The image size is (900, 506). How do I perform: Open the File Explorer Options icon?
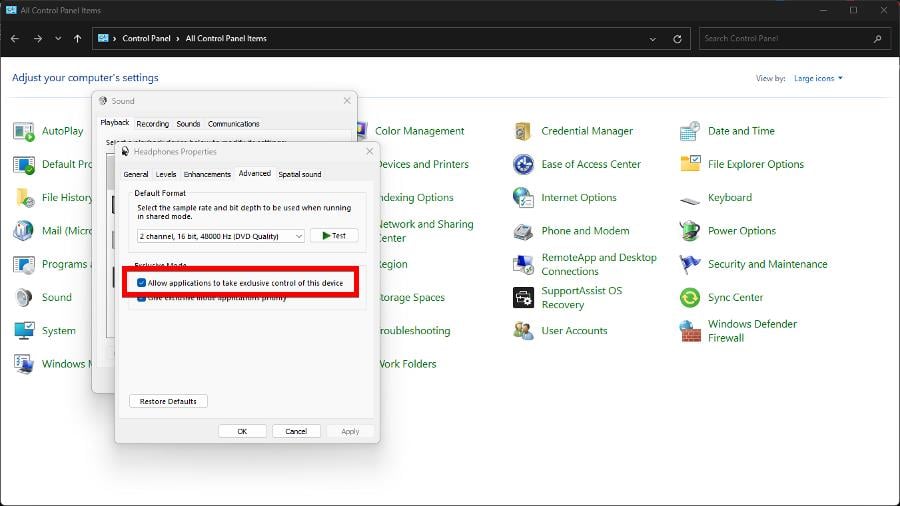689,165
